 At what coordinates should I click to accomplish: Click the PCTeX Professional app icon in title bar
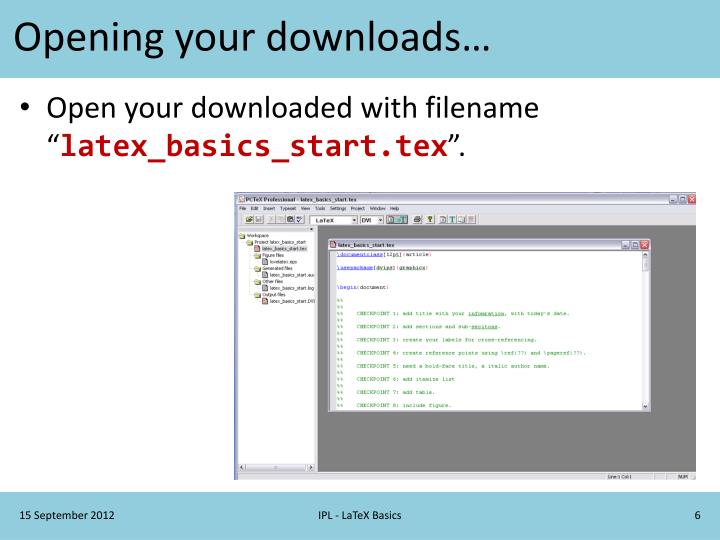tap(241, 199)
